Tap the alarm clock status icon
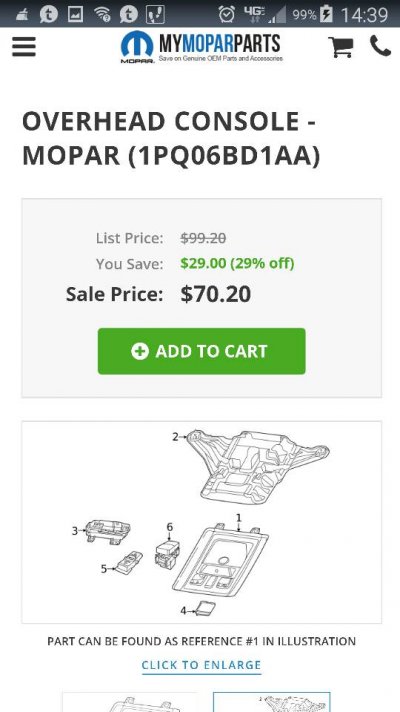Viewport: 400px width, 712px height. coord(226,14)
